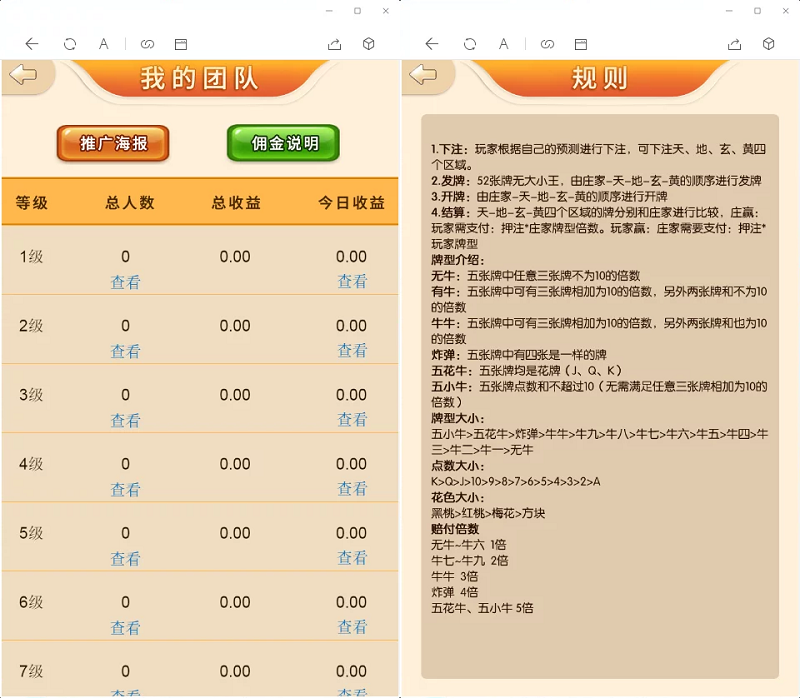Click the share icon in the right window toolbar

pyautogui.click(x=734, y=44)
